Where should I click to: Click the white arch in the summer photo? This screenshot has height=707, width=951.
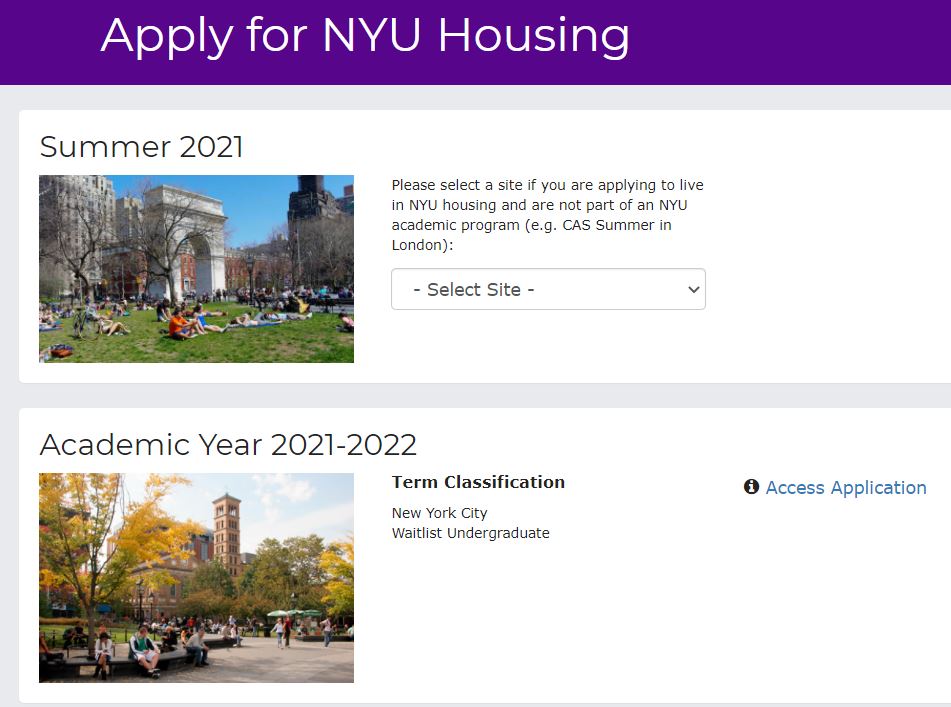(x=185, y=236)
